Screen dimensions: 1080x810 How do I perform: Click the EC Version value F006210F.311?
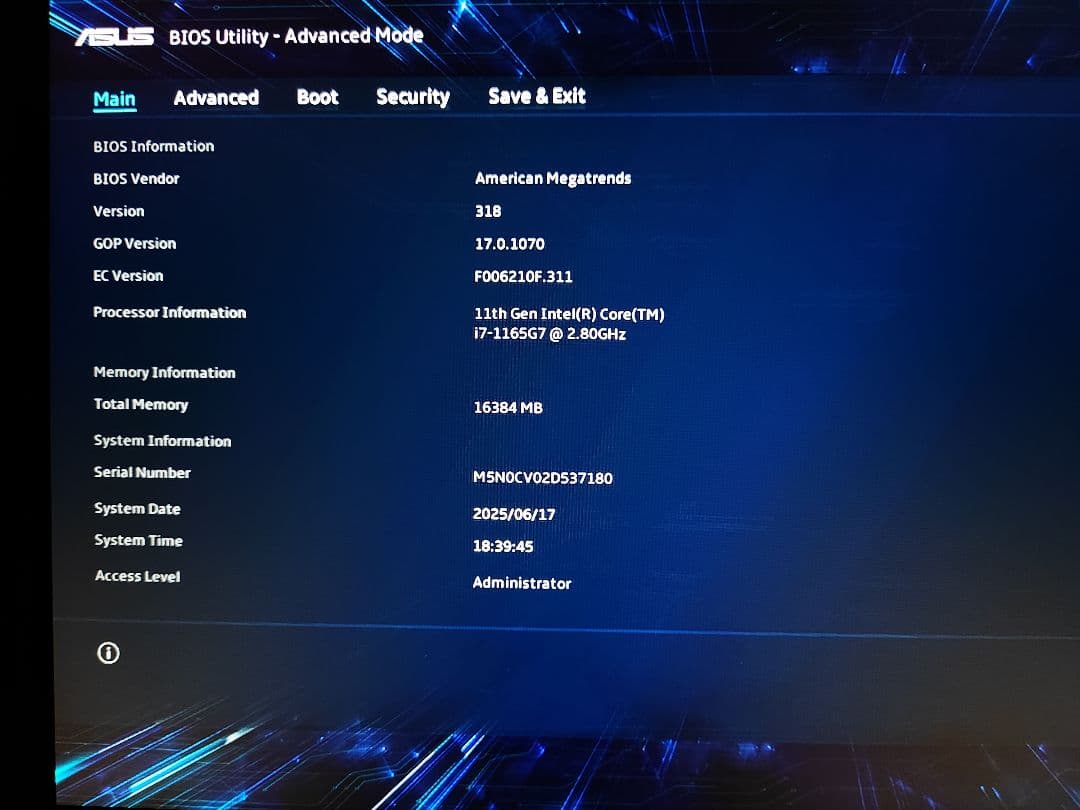coord(523,275)
